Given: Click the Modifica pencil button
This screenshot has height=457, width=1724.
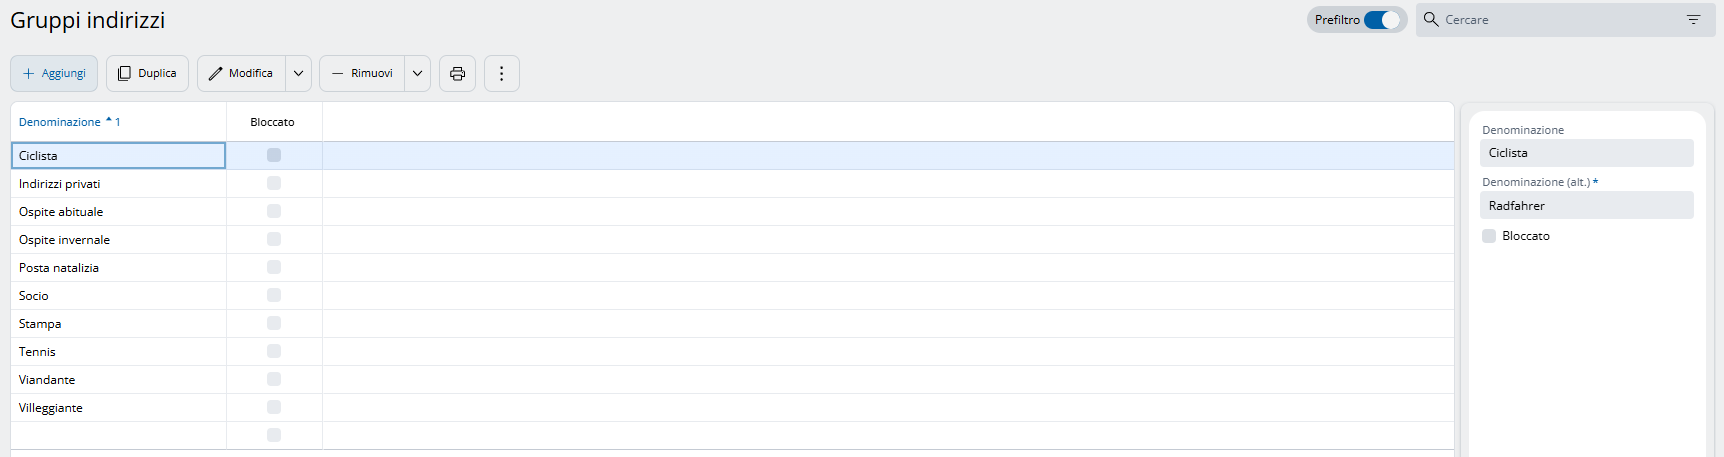Looking at the screenshot, I should point(241,73).
